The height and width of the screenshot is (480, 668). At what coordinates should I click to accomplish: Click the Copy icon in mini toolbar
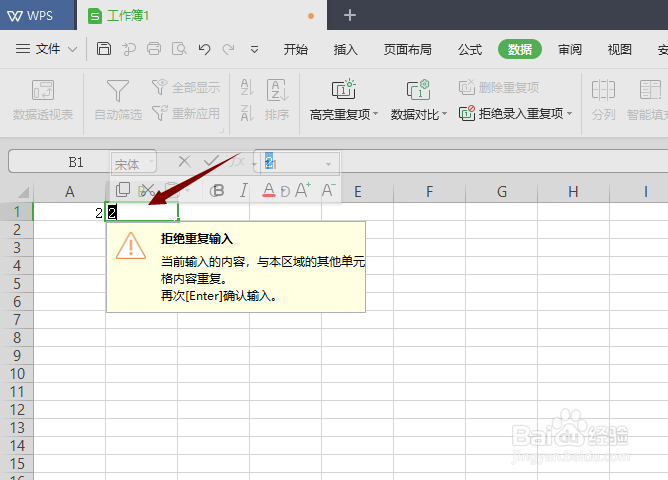pos(123,189)
